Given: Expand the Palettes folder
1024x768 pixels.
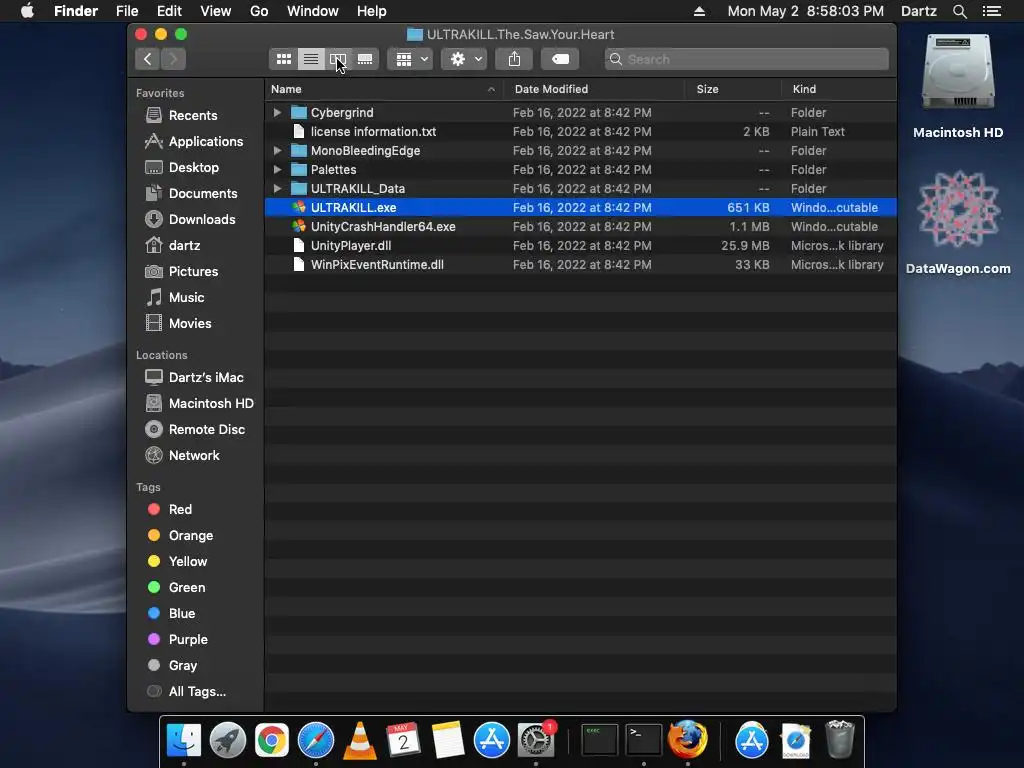Looking at the screenshot, I should pos(277,170).
